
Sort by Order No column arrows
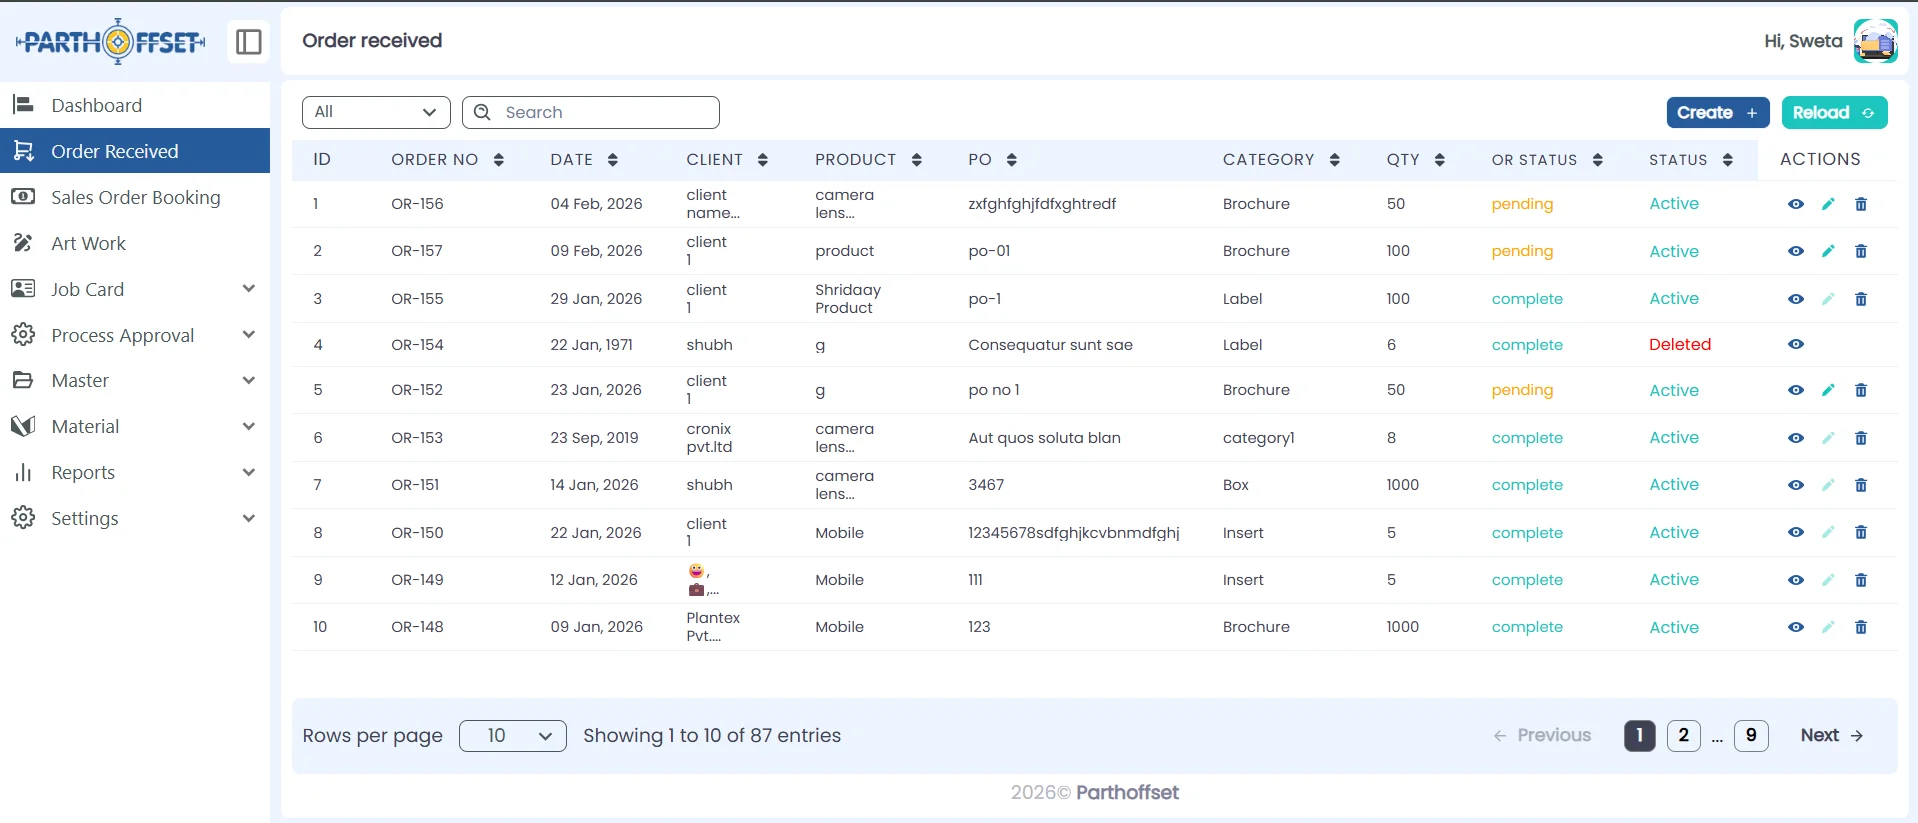coord(498,160)
